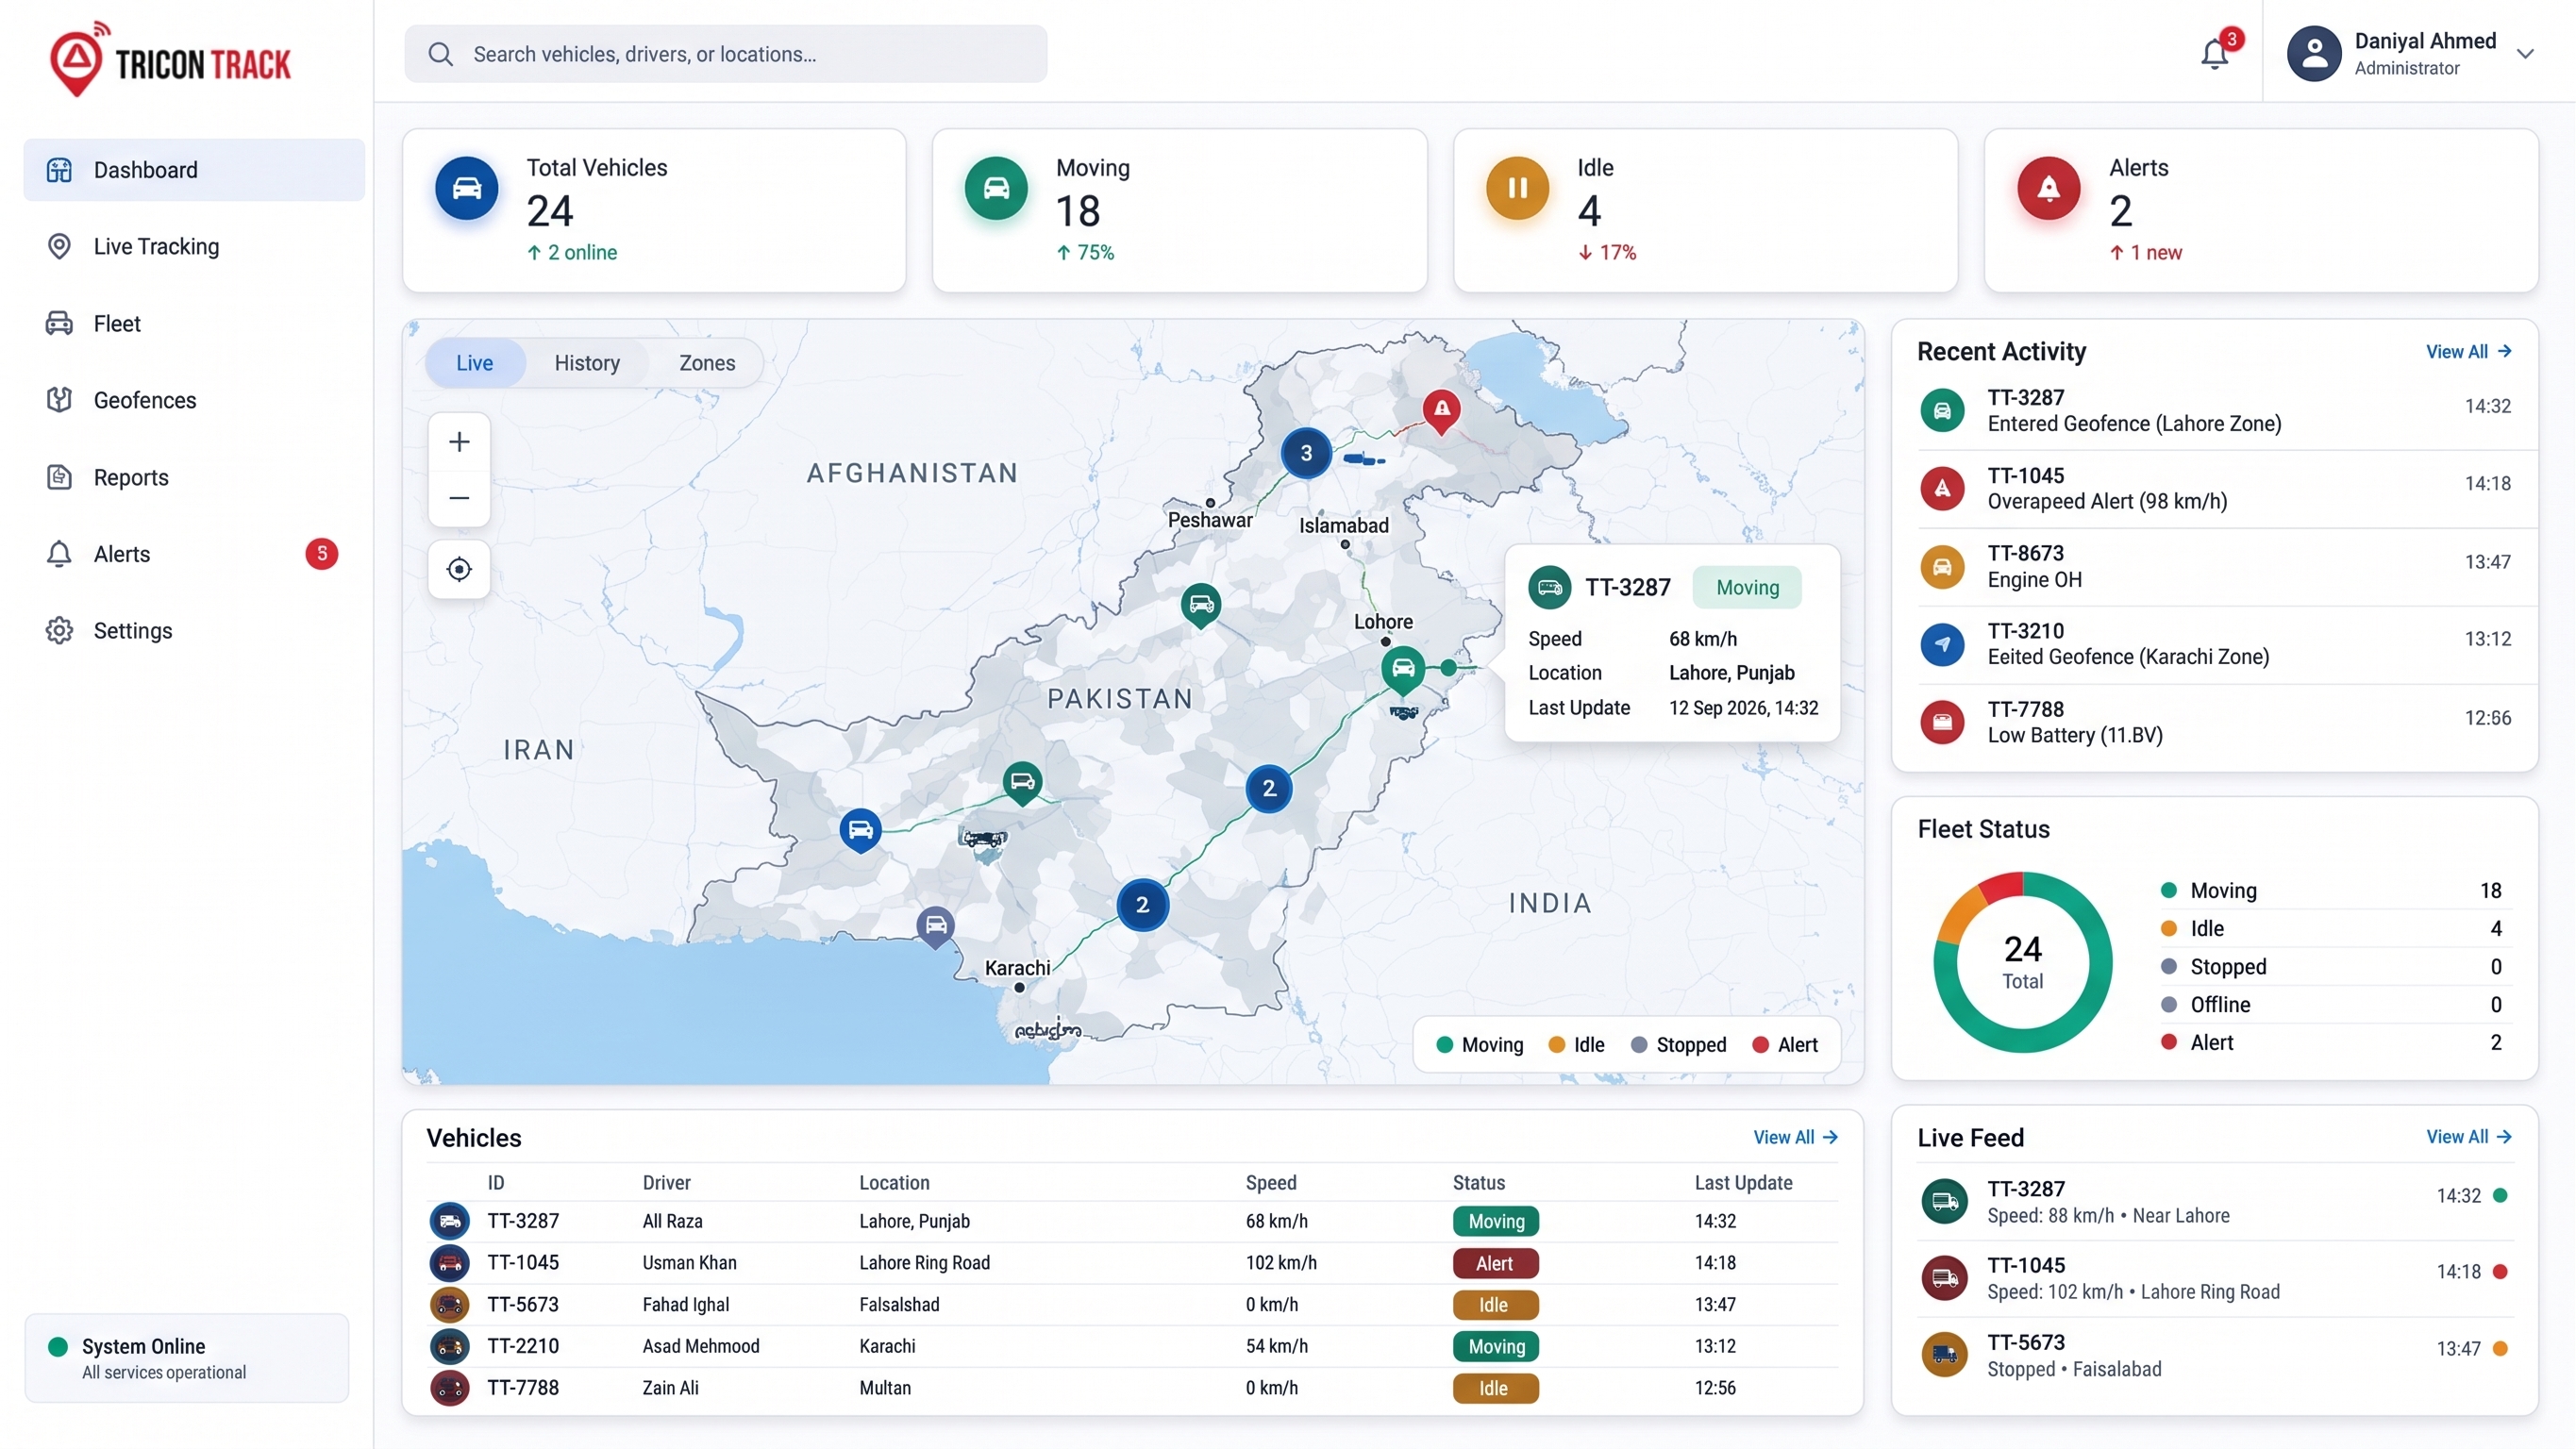This screenshot has width=2576, height=1449.
Task: Select TT-1045 row in Vehicles table
Action: pos(1132,1263)
